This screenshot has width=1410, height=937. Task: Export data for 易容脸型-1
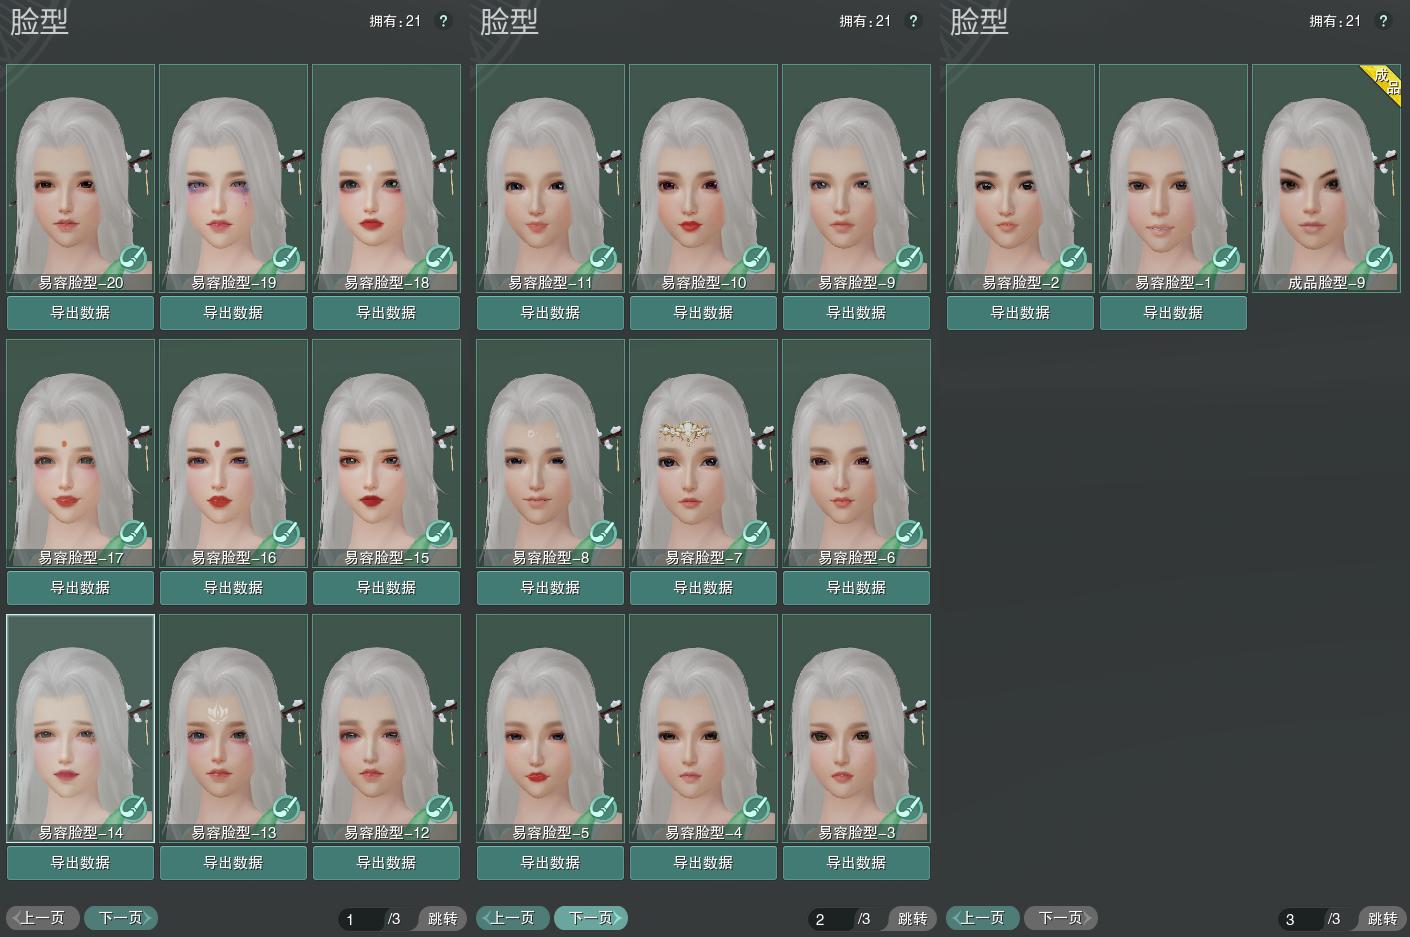(x=1173, y=313)
